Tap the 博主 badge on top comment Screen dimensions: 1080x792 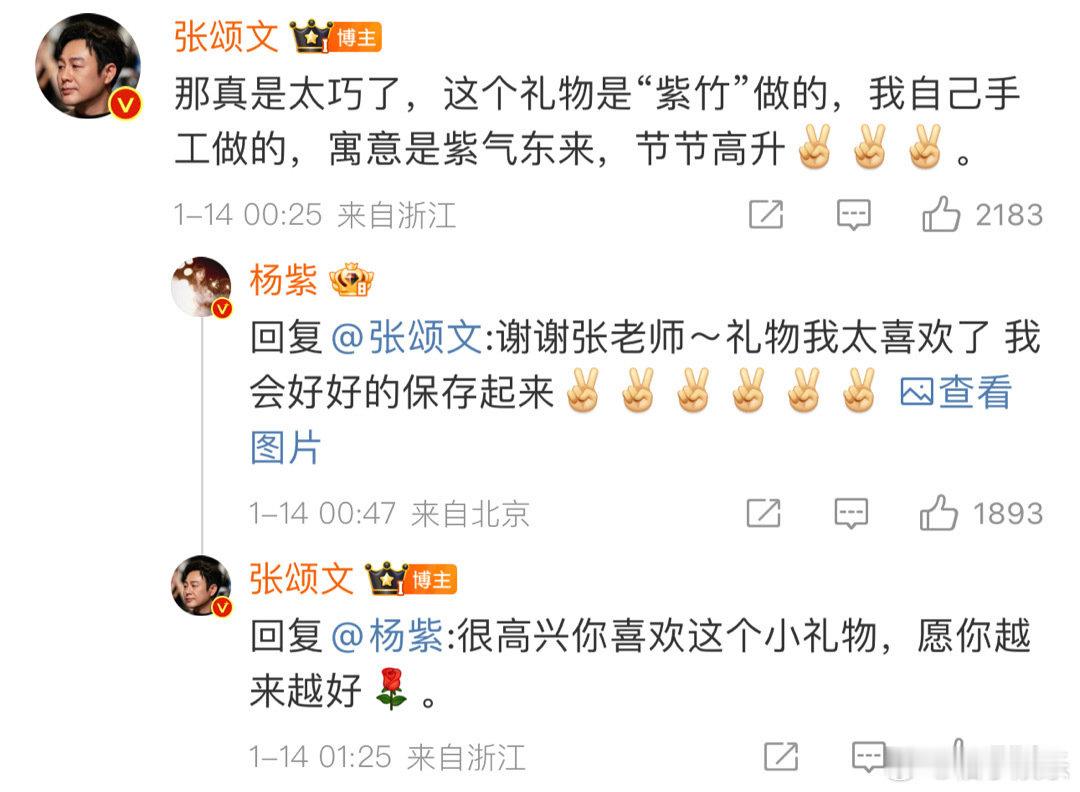[355, 37]
